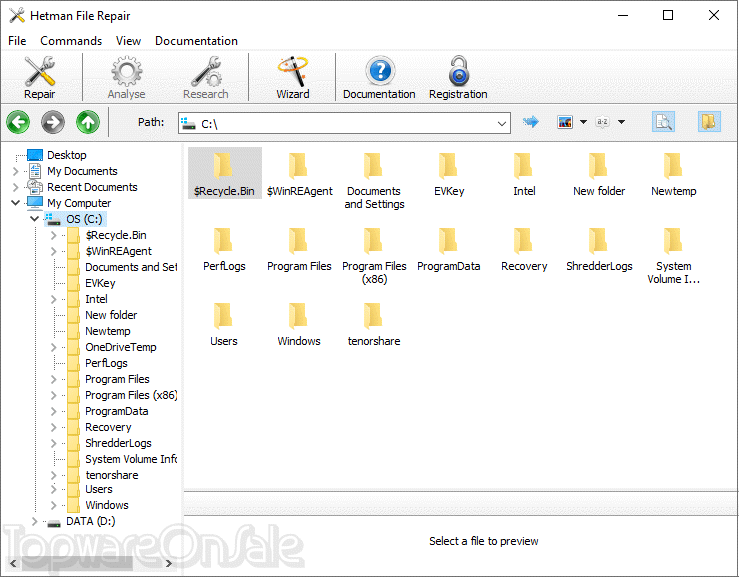
Task: Collapse the OS (C:) tree node
Action: (x=34, y=219)
